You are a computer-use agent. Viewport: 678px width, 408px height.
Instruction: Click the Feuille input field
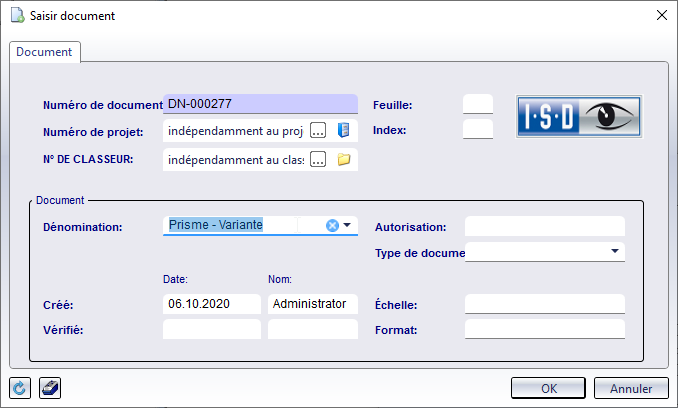coord(478,104)
